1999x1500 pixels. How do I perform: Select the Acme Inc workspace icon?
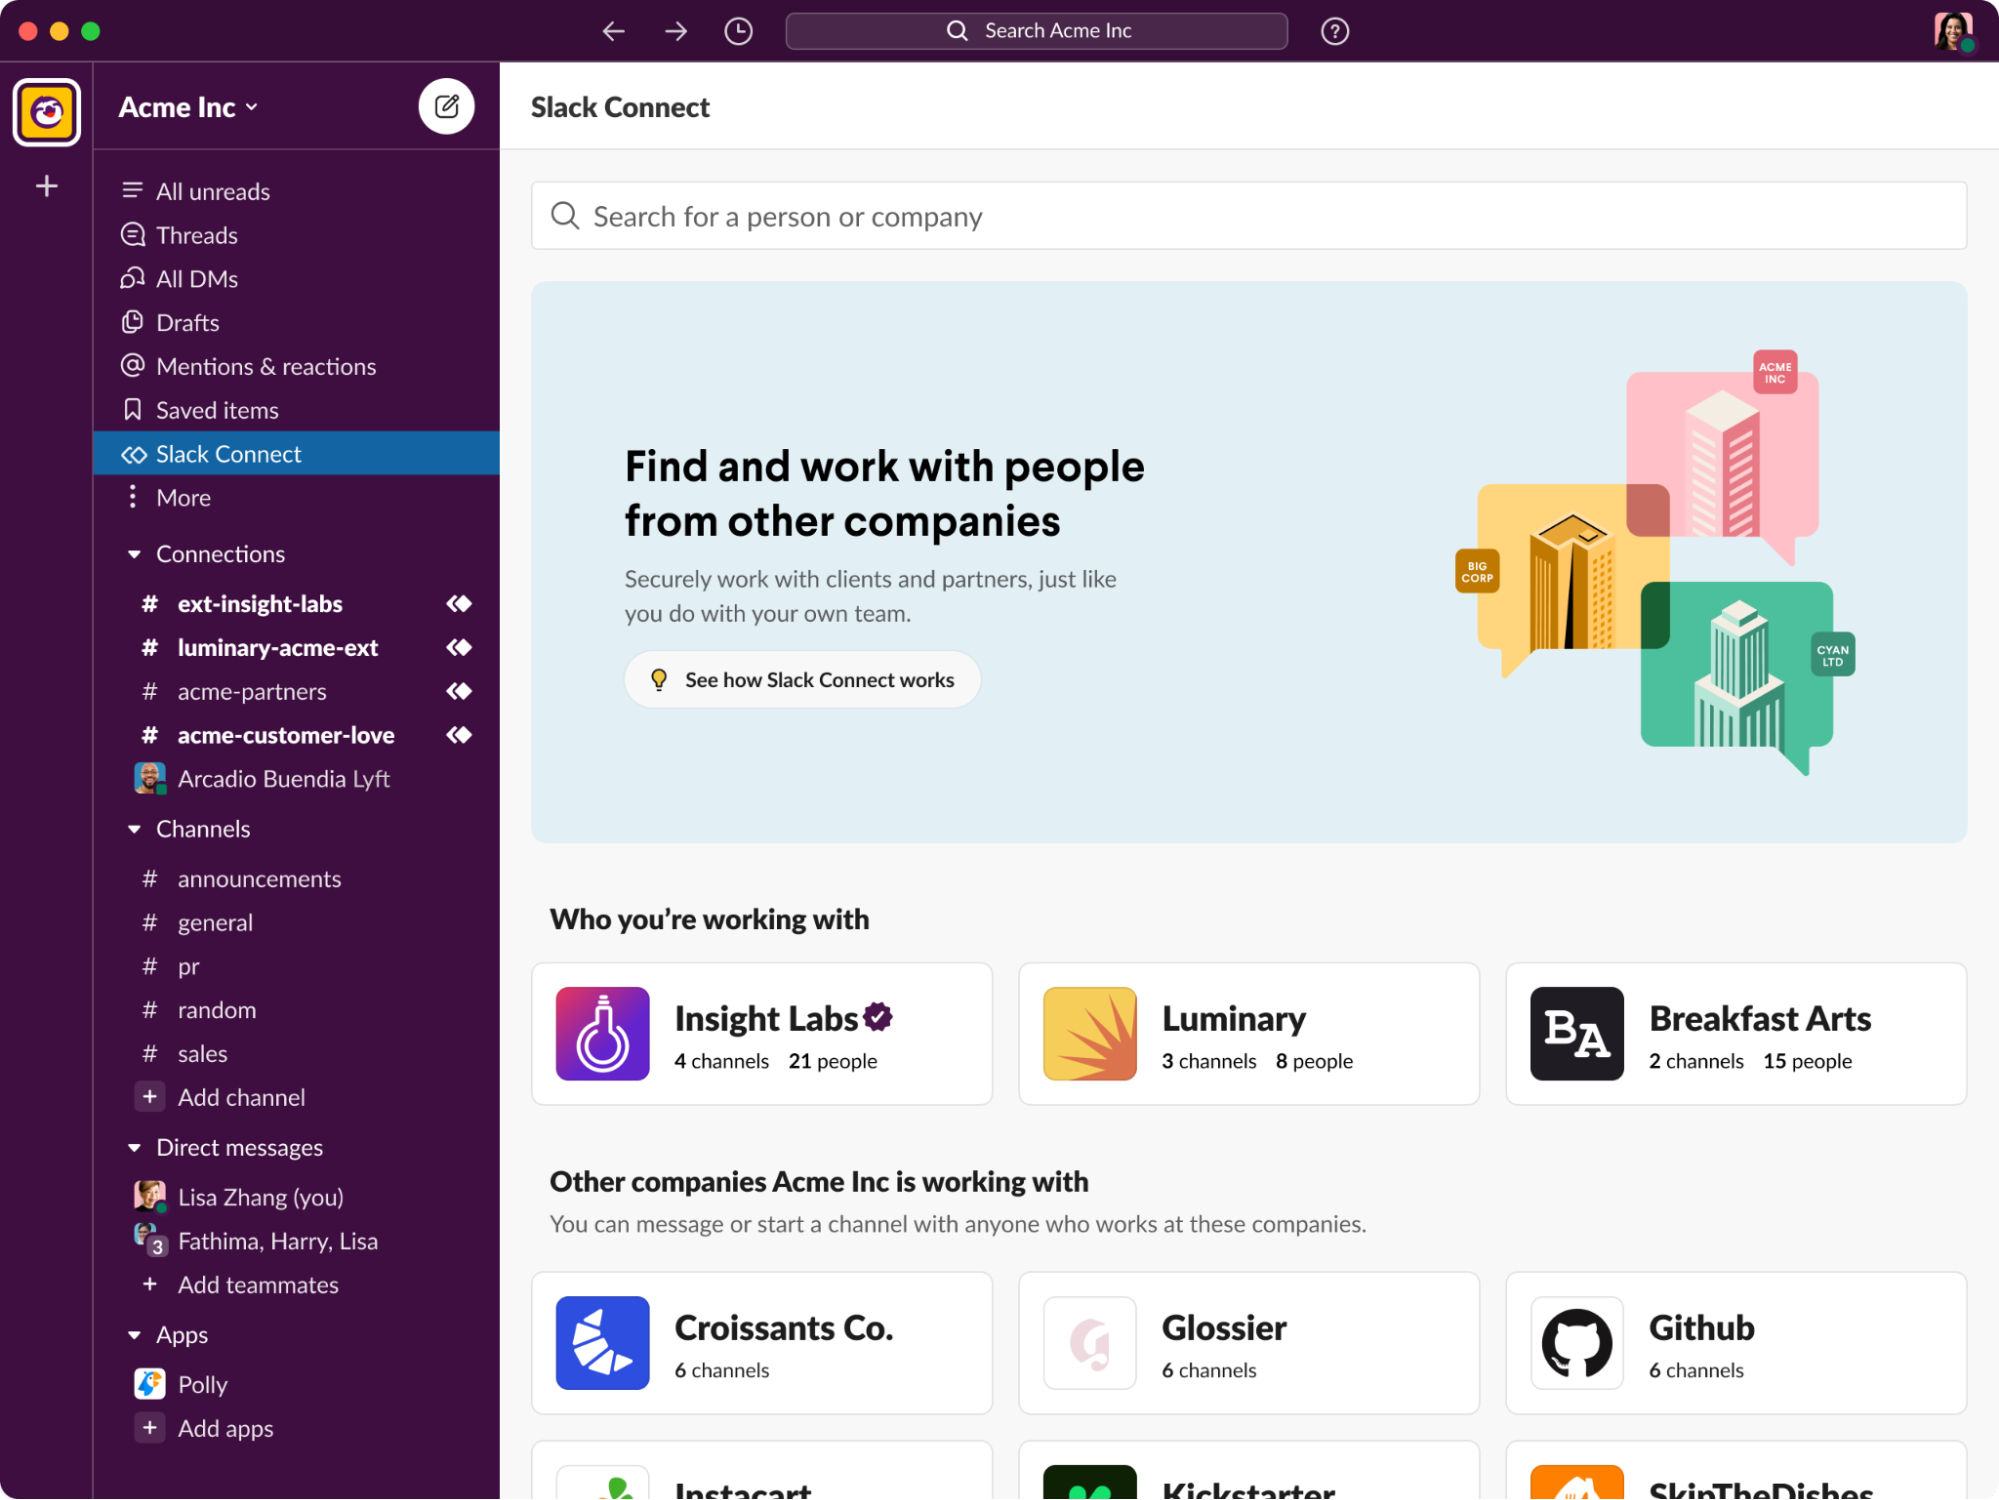click(47, 112)
